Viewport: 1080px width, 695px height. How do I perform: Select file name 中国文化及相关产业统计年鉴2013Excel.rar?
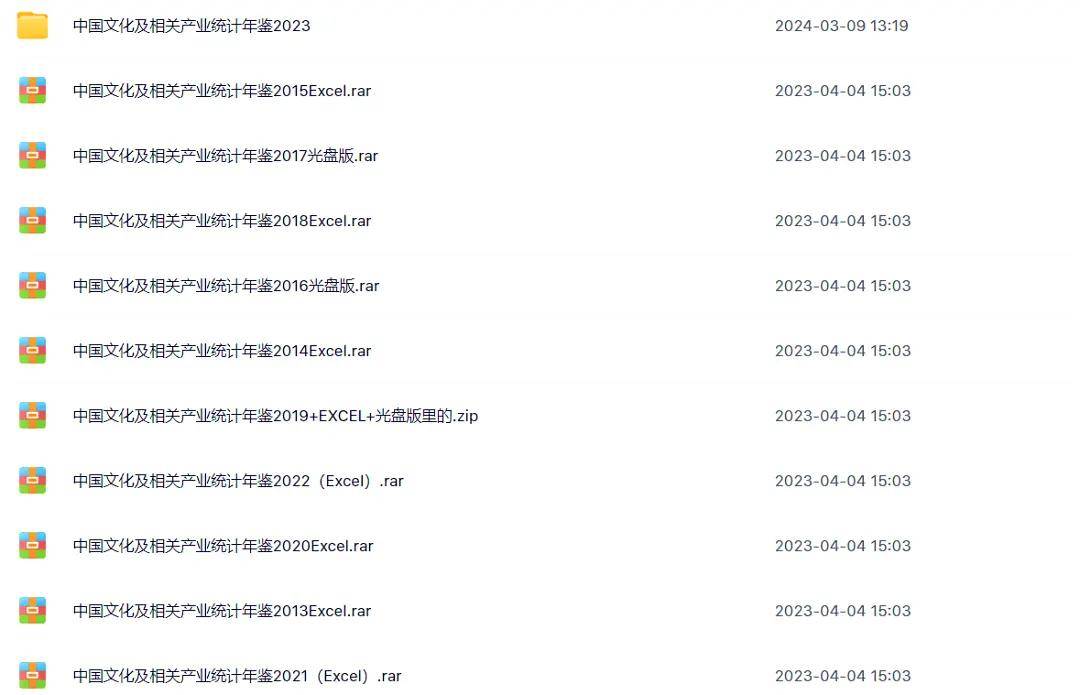(x=222, y=611)
